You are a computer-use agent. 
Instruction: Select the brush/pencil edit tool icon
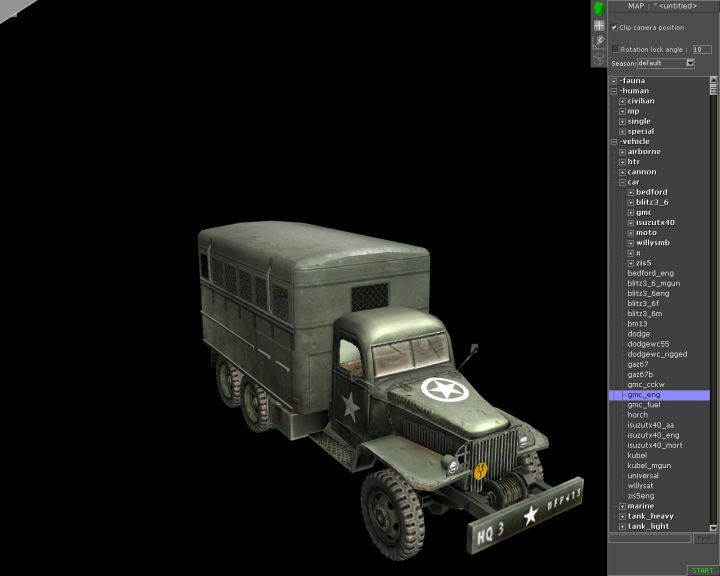coord(598,41)
